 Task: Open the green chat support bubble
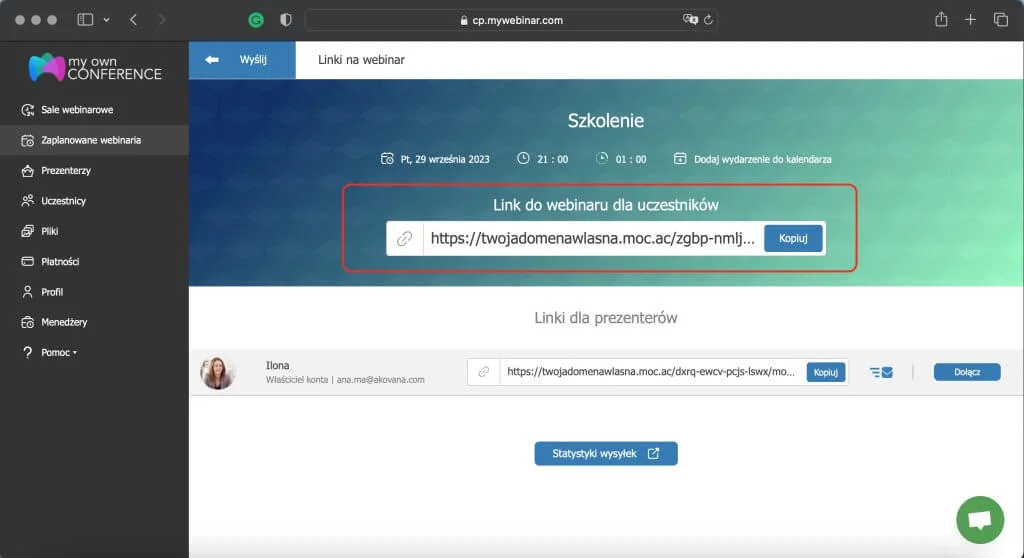[980, 520]
